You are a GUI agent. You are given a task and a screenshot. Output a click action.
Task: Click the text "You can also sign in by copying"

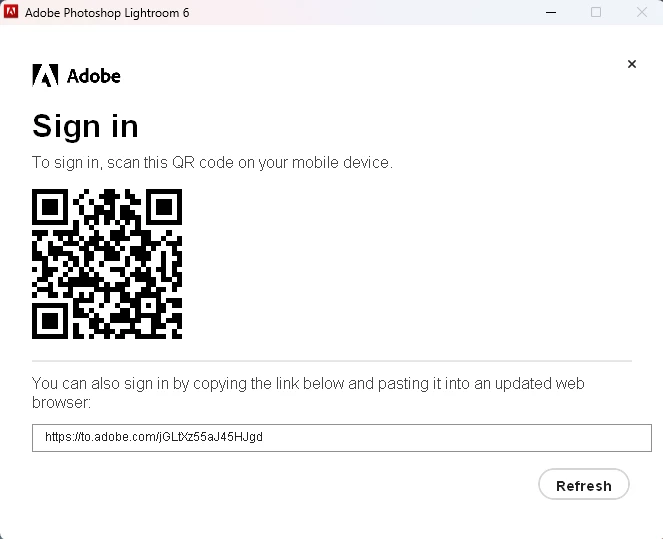[x=140, y=383]
